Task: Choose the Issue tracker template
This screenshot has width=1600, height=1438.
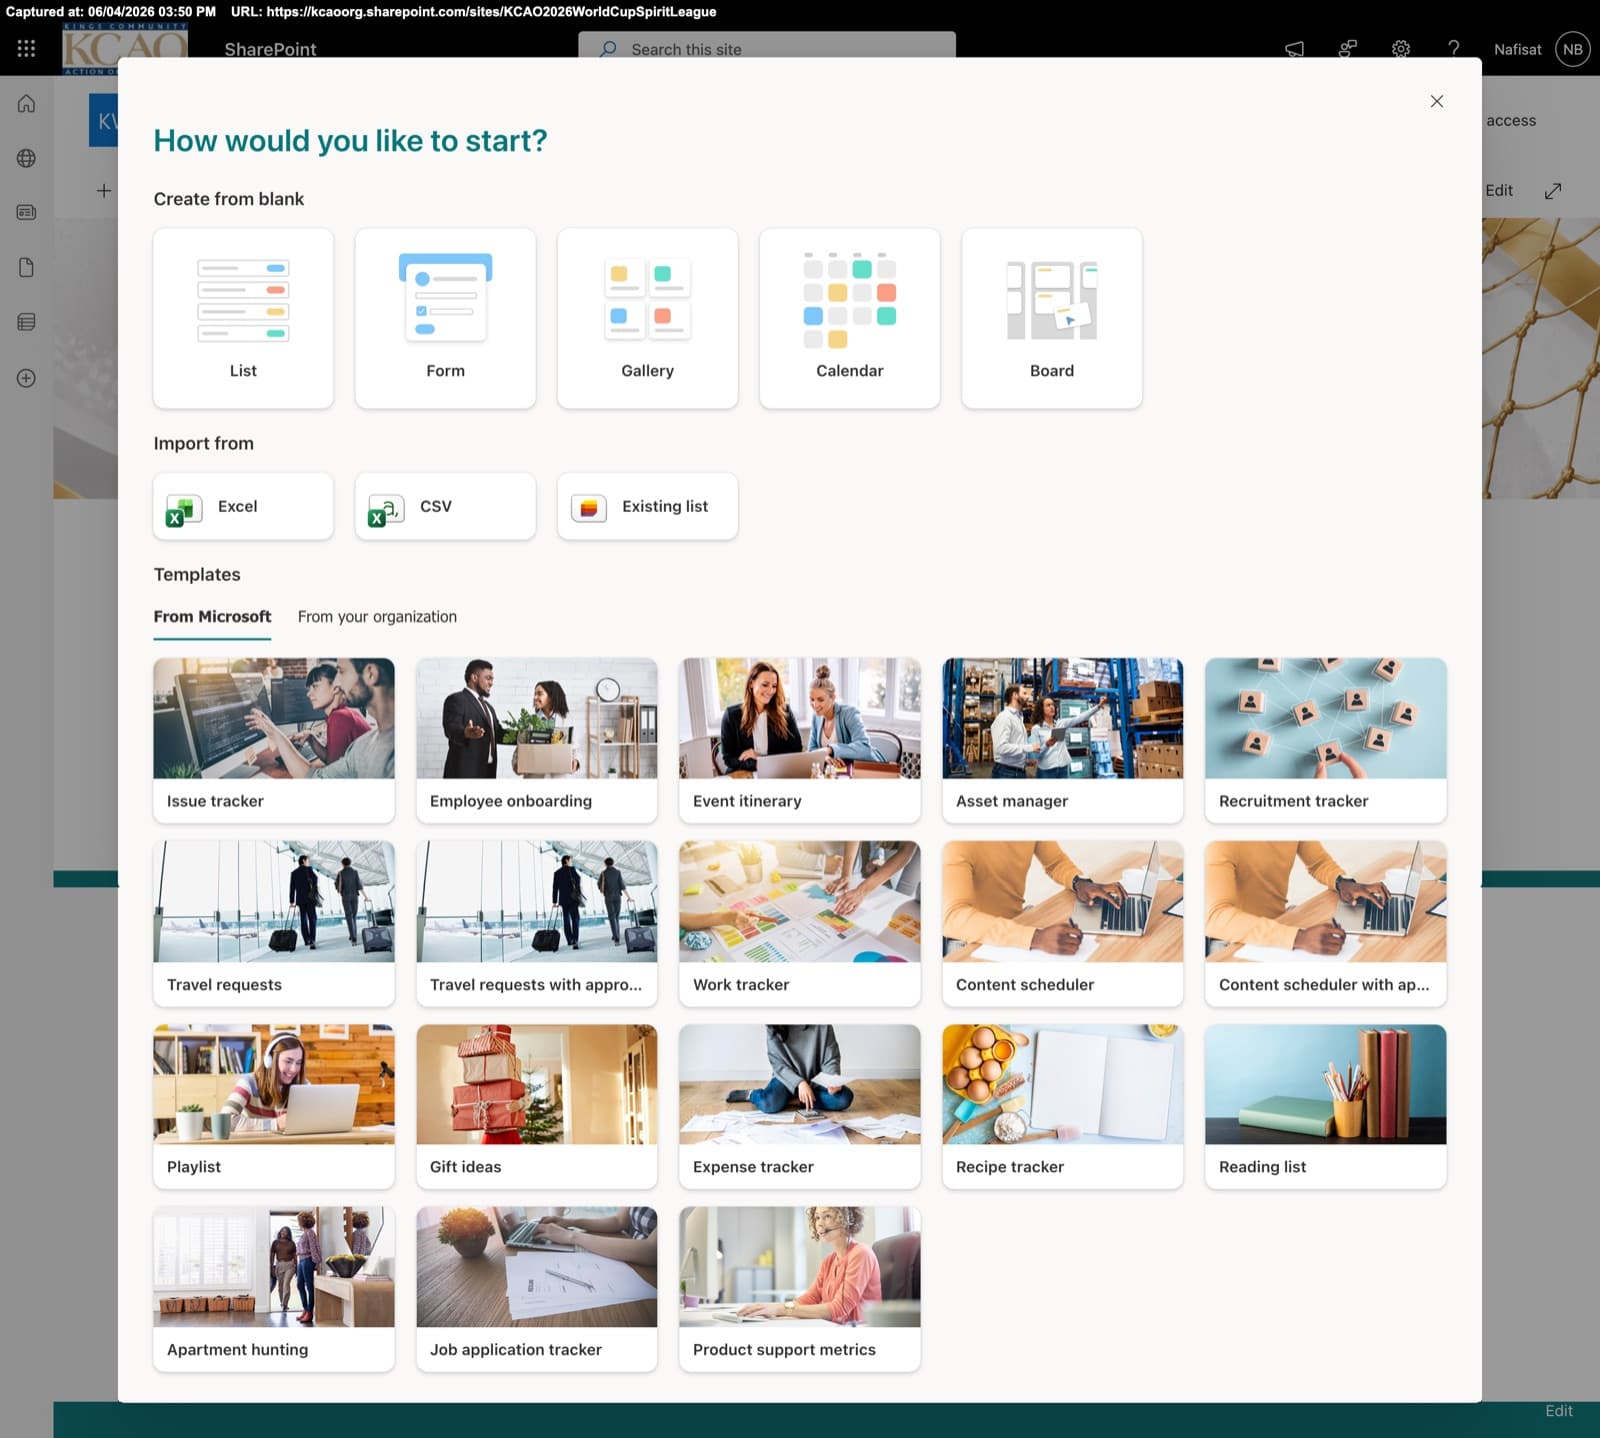Action: tap(273, 740)
